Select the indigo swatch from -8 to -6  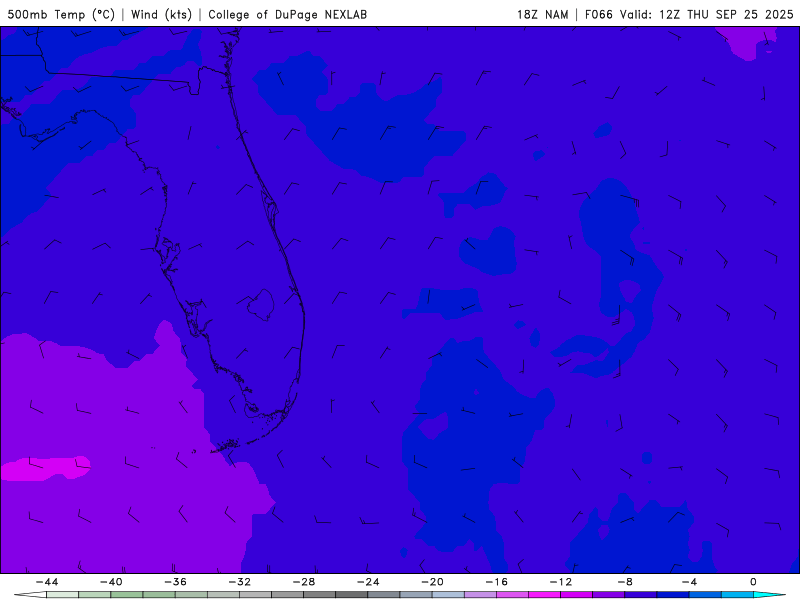click(x=641, y=595)
